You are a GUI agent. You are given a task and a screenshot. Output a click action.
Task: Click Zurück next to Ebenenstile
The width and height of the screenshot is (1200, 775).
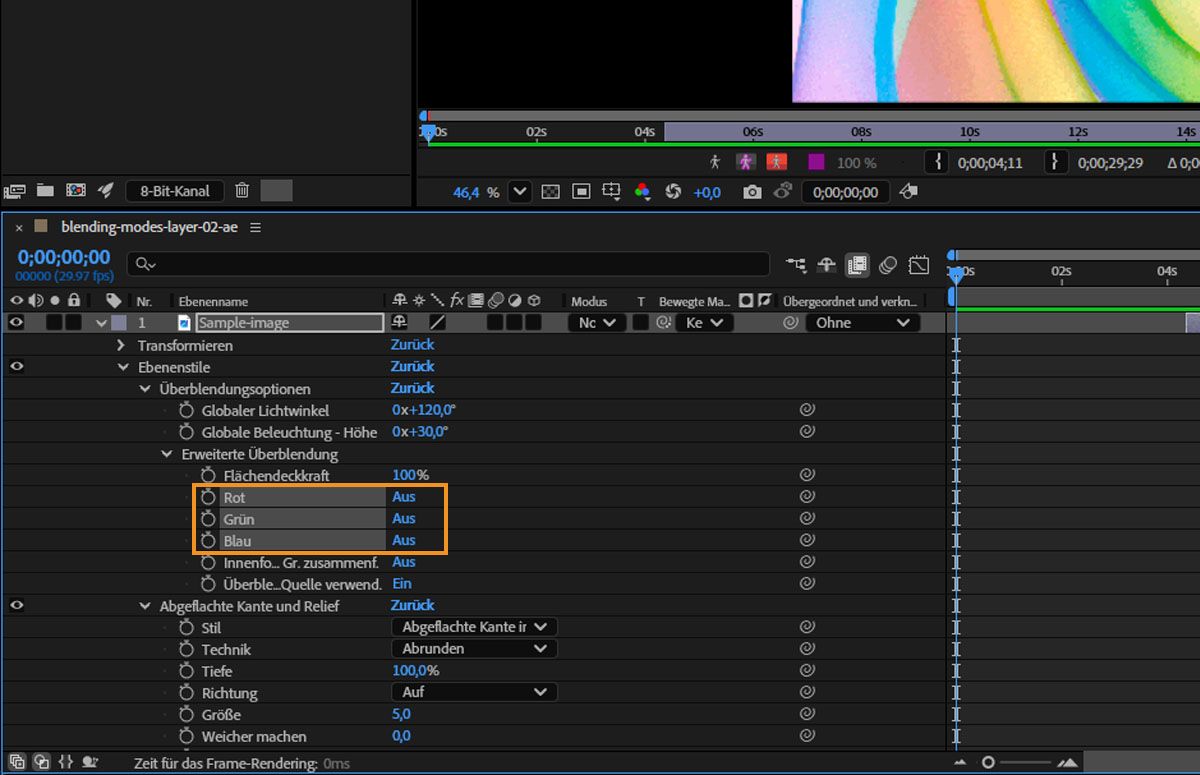click(412, 366)
